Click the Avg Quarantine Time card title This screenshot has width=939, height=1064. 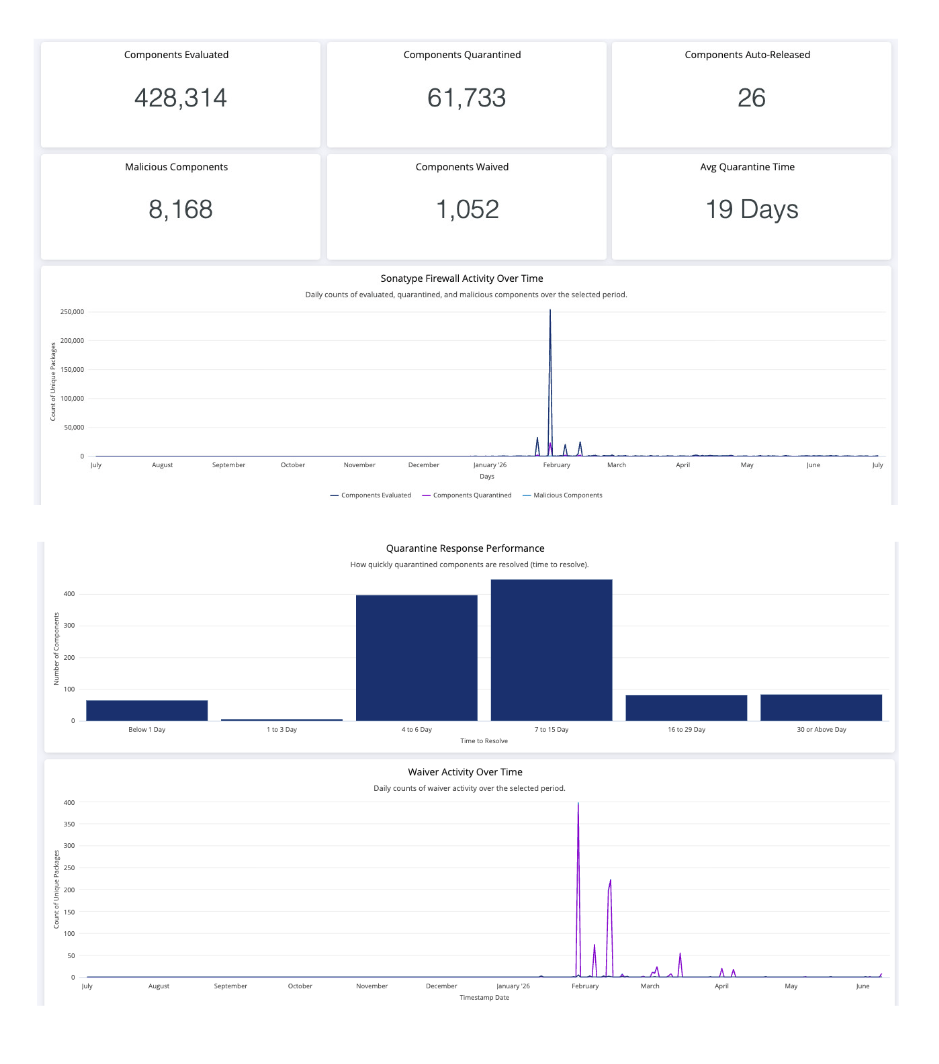(x=747, y=167)
